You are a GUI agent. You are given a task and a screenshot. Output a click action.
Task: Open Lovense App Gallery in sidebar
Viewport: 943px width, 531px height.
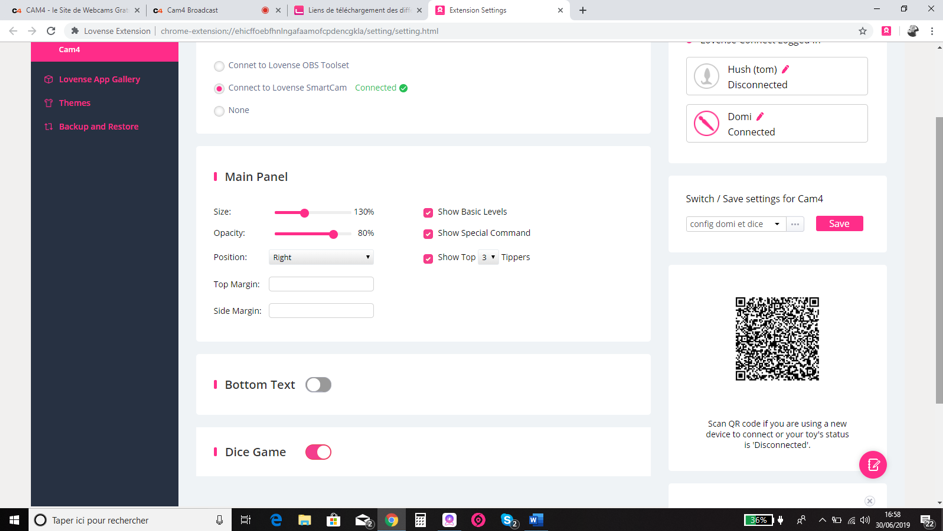99,79
